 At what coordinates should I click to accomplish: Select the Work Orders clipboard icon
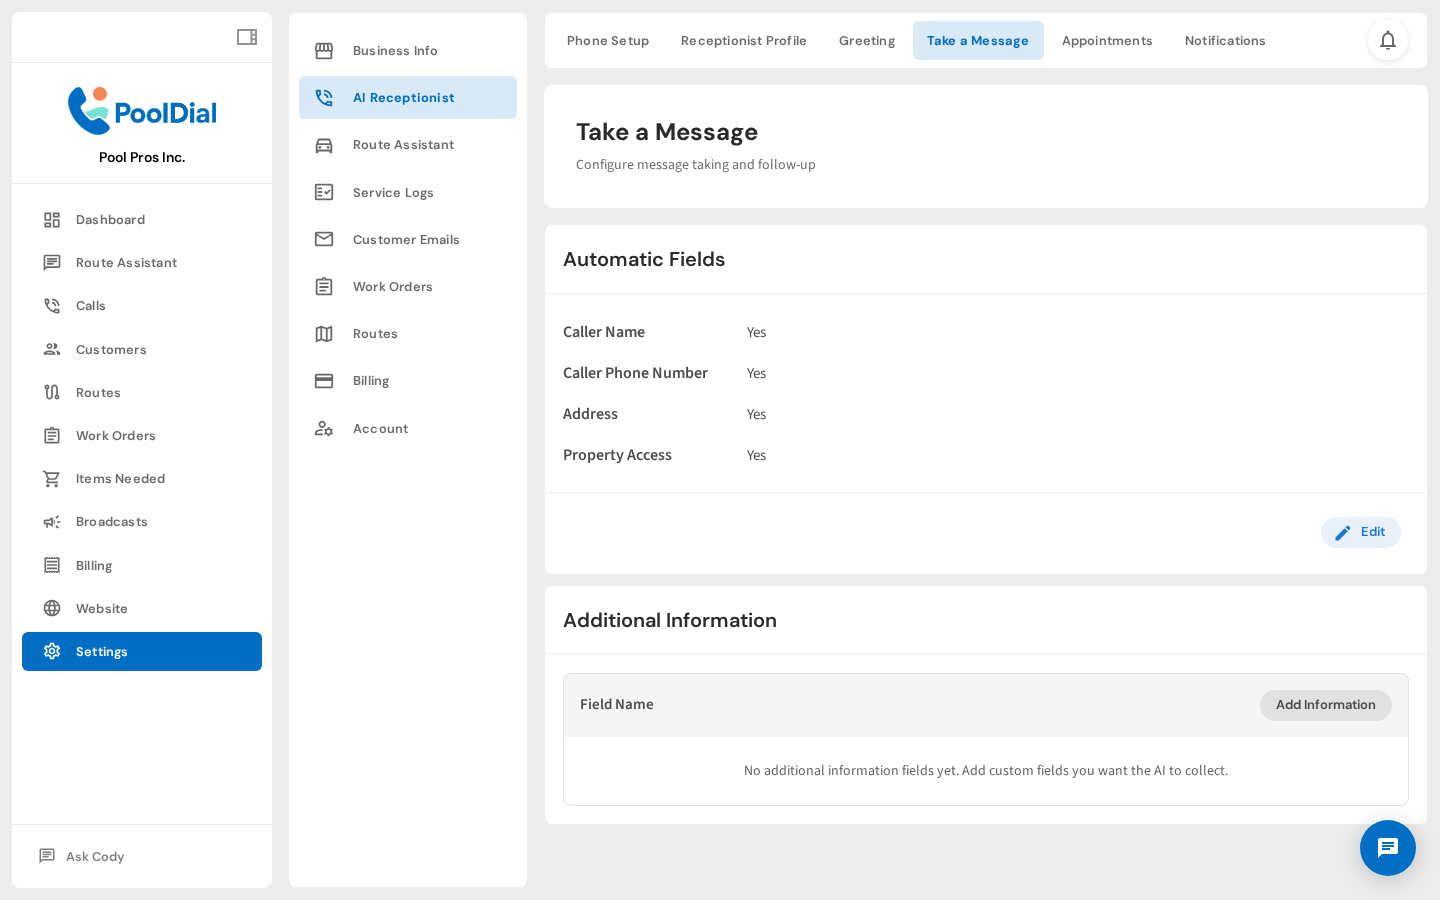tap(51, 435)
